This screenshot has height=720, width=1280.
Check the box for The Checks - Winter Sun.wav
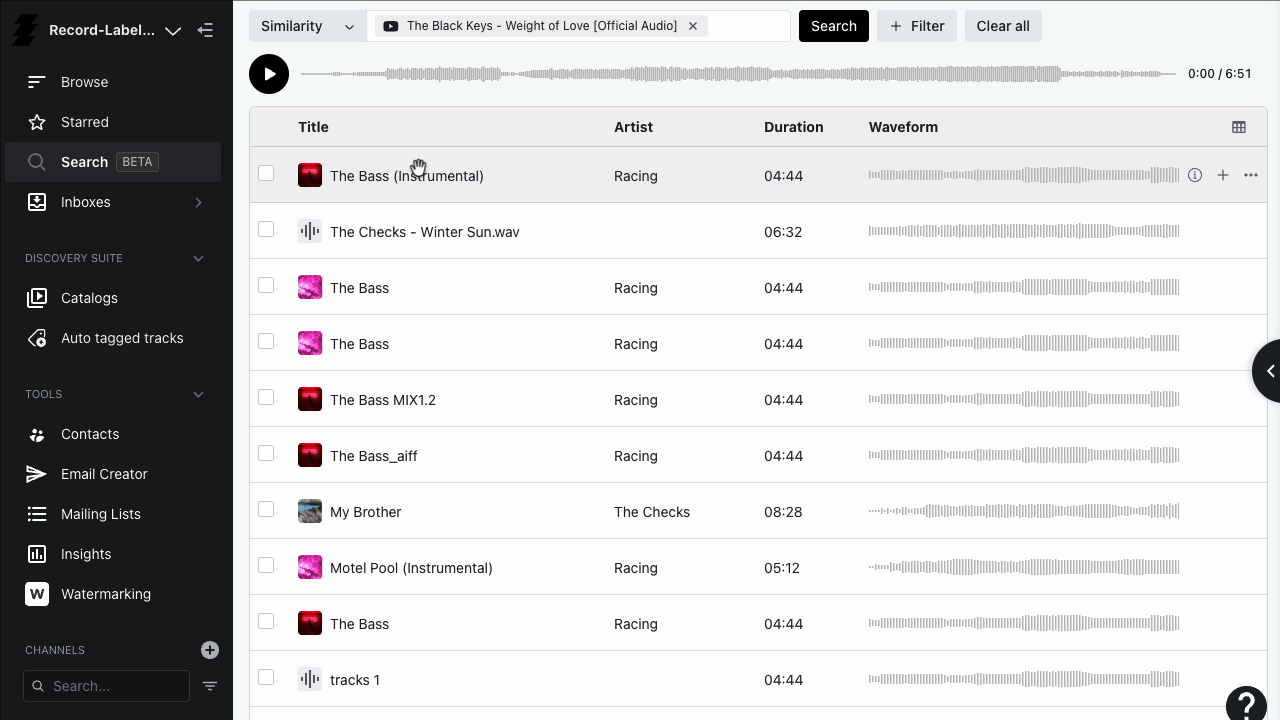pos(266,229)
